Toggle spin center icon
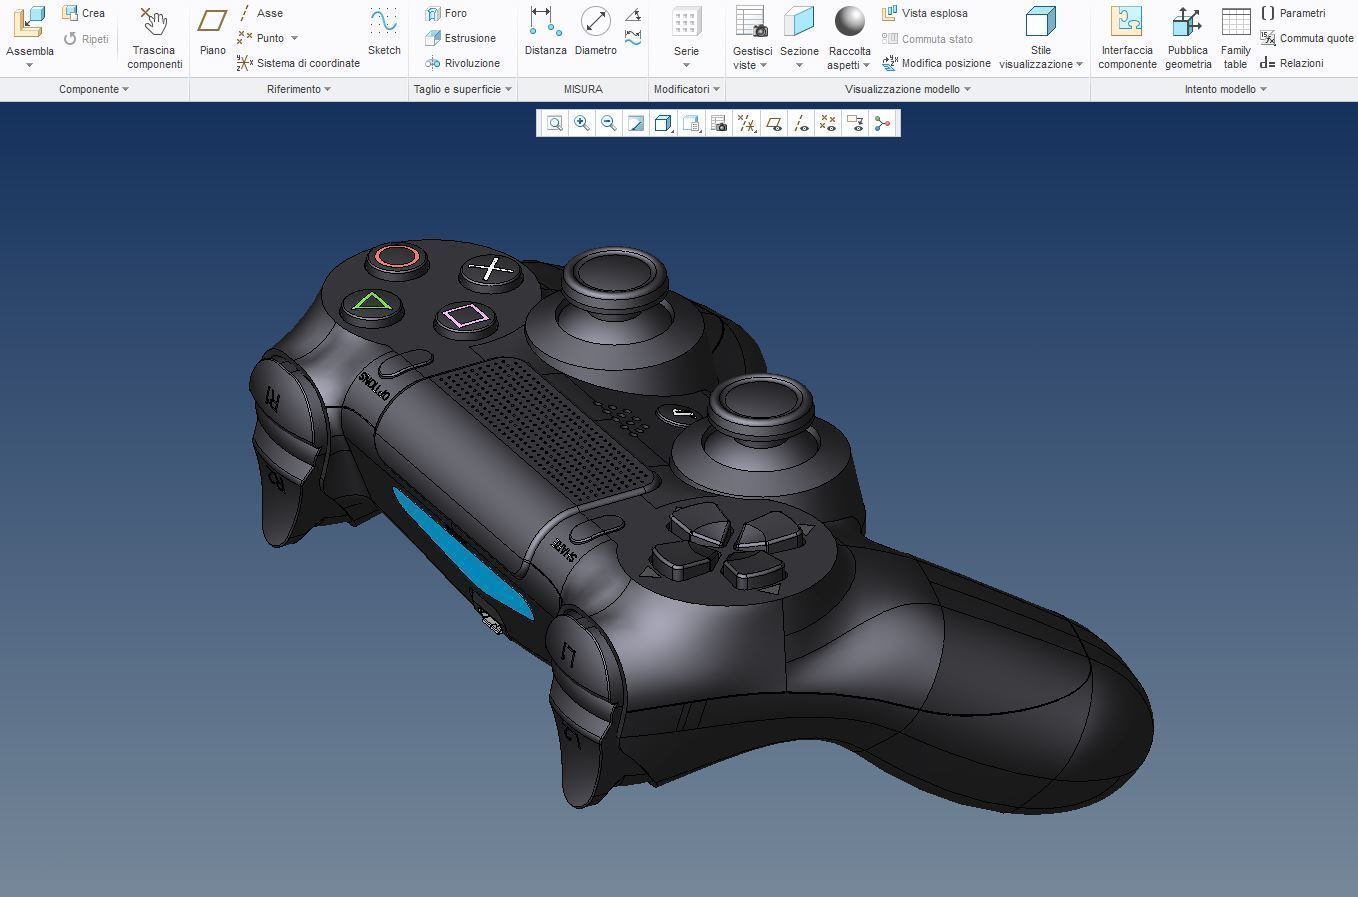The image size is (1358, 897). 882,123
